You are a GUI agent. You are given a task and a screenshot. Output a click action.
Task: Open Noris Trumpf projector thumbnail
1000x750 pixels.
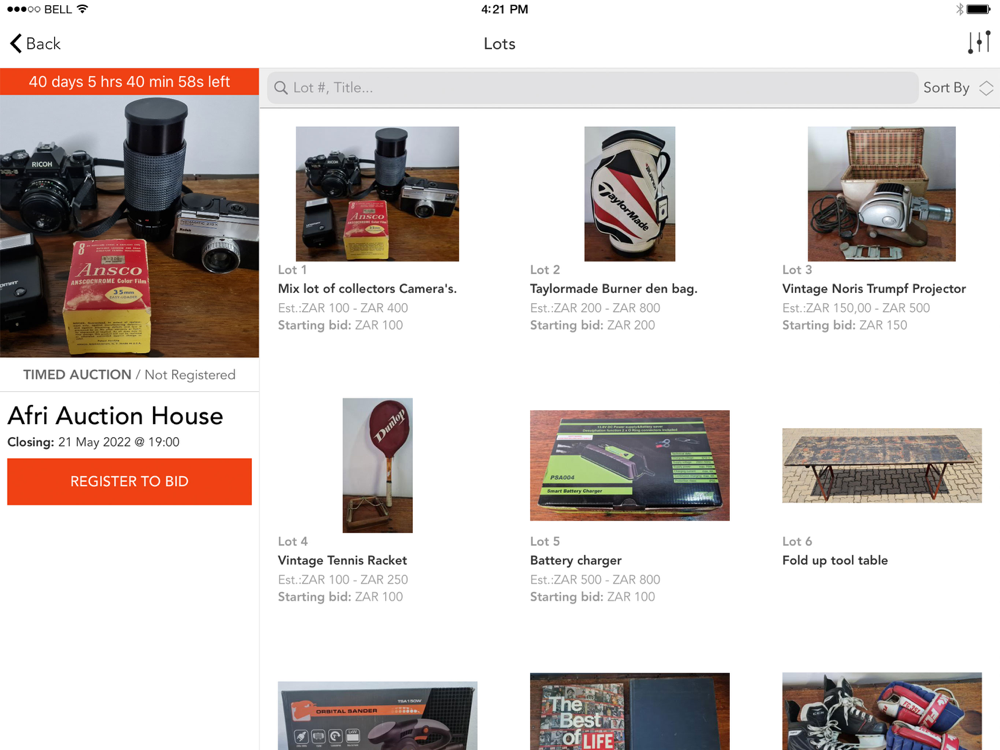pos(881,194)
